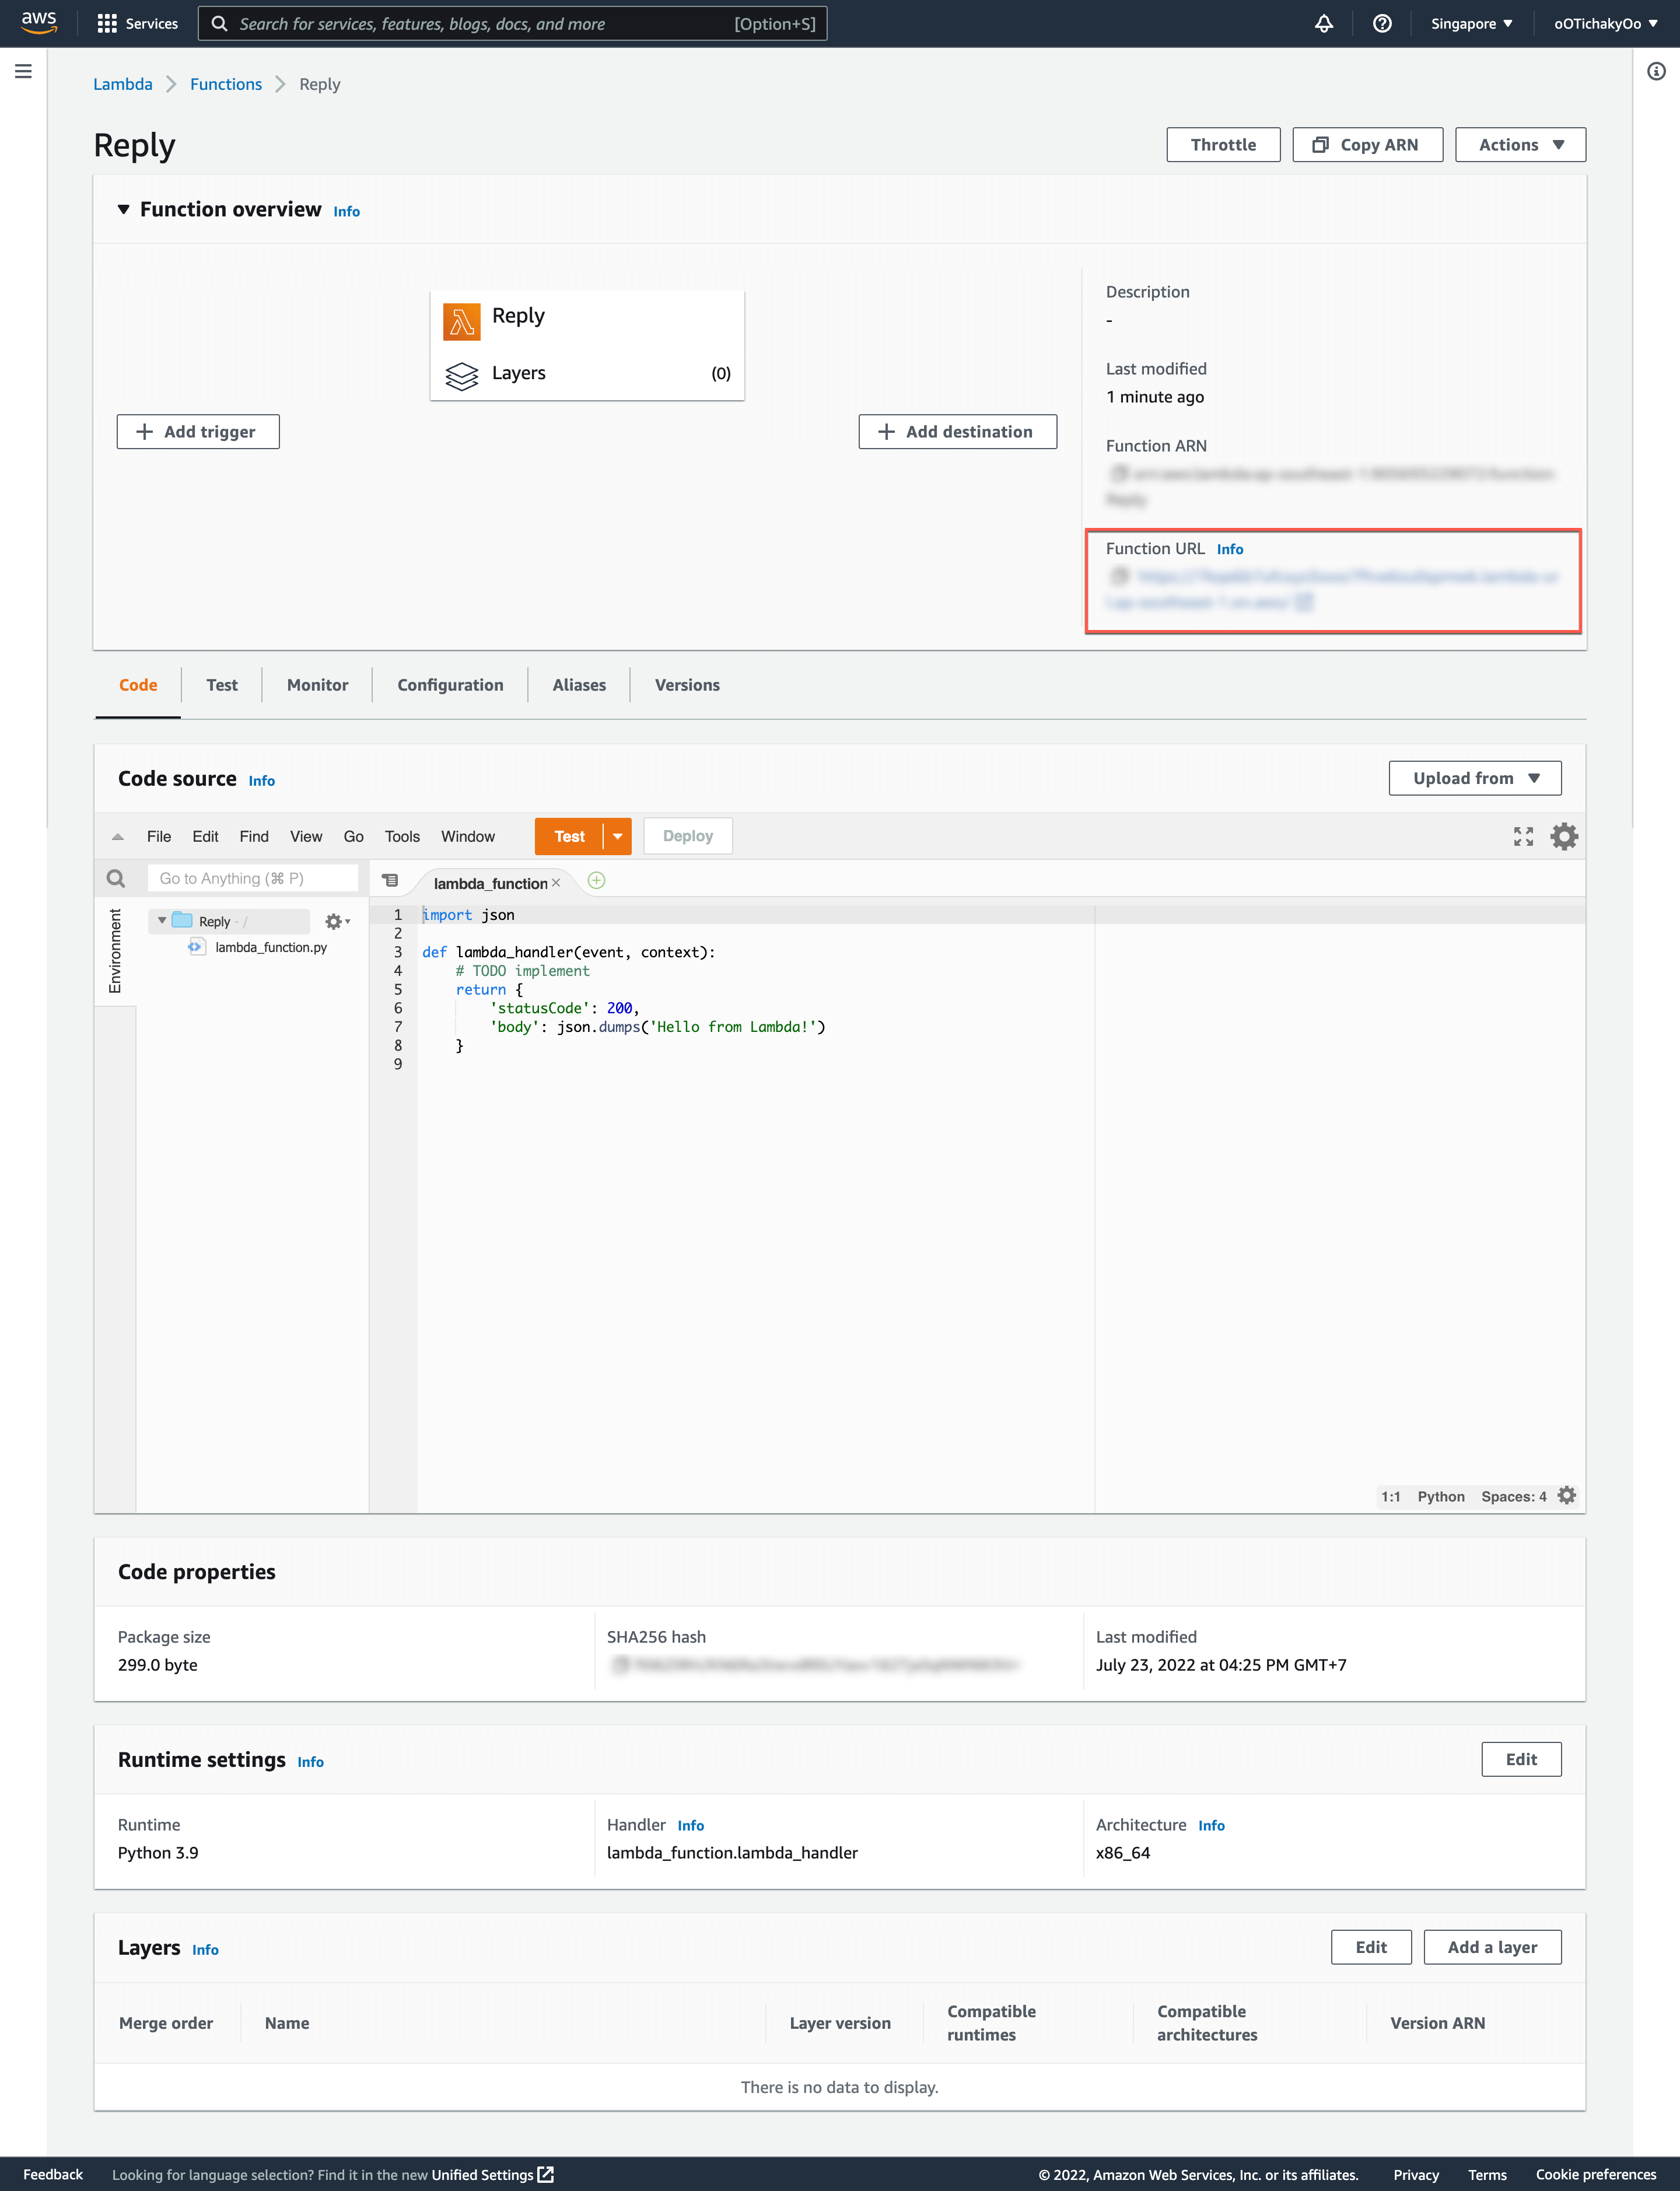This screenshot has height=2191, width=1680.
Task: Deploy the lambda function code
Action: [x=687, y=835]
